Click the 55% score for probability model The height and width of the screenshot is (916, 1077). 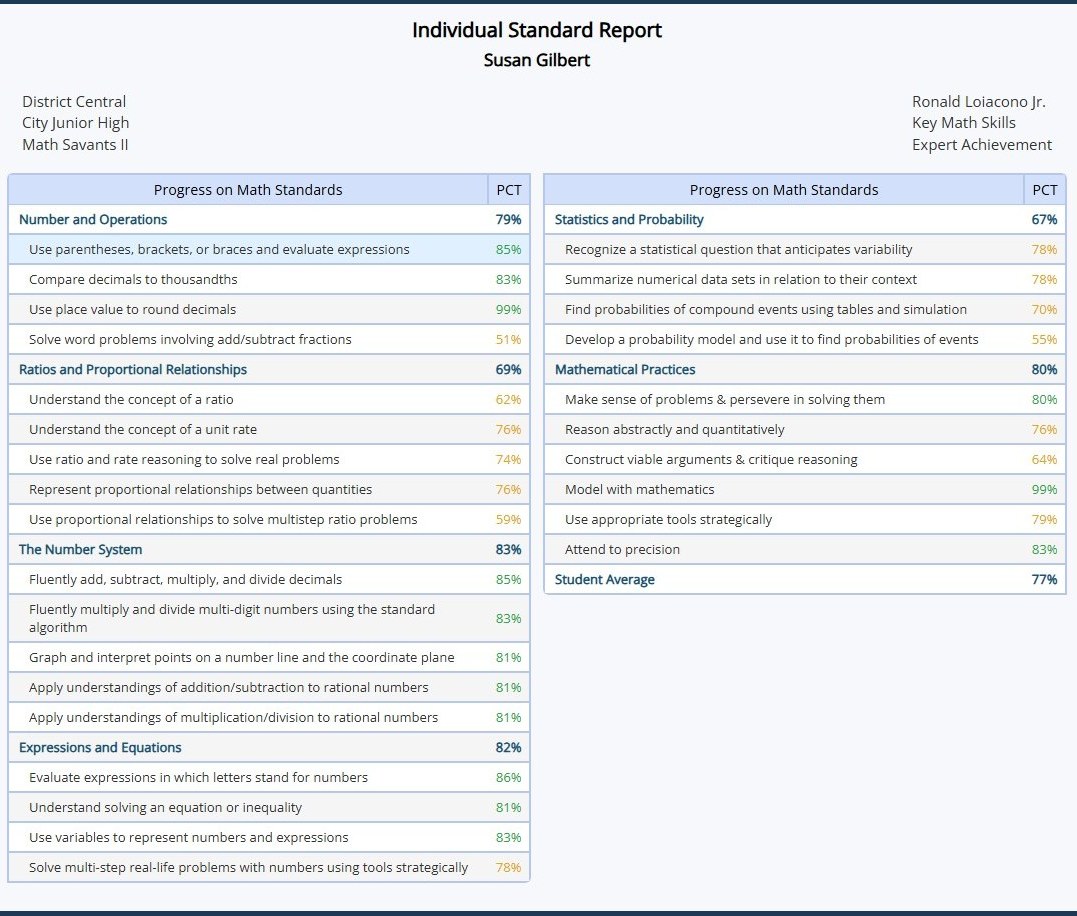[1044, 339]
